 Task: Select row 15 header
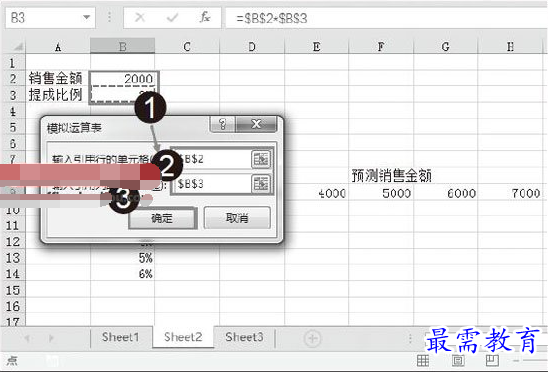click(13, 290)
